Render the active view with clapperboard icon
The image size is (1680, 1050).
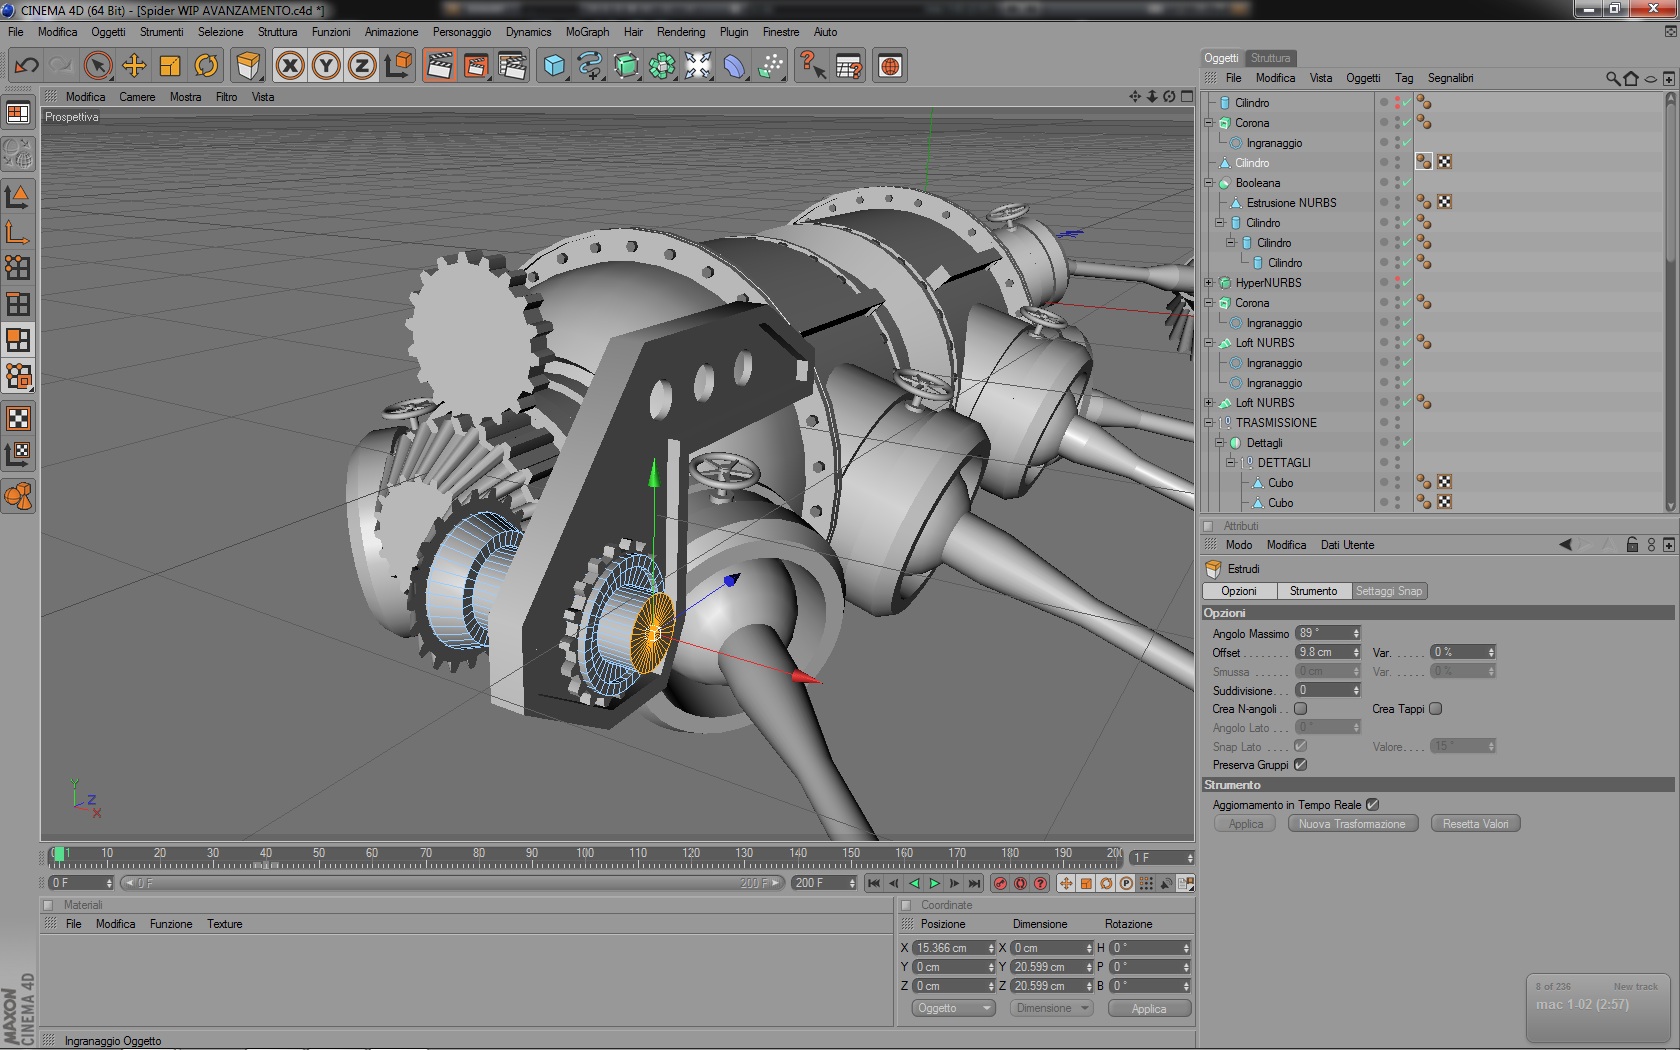[x=439, y=66]
